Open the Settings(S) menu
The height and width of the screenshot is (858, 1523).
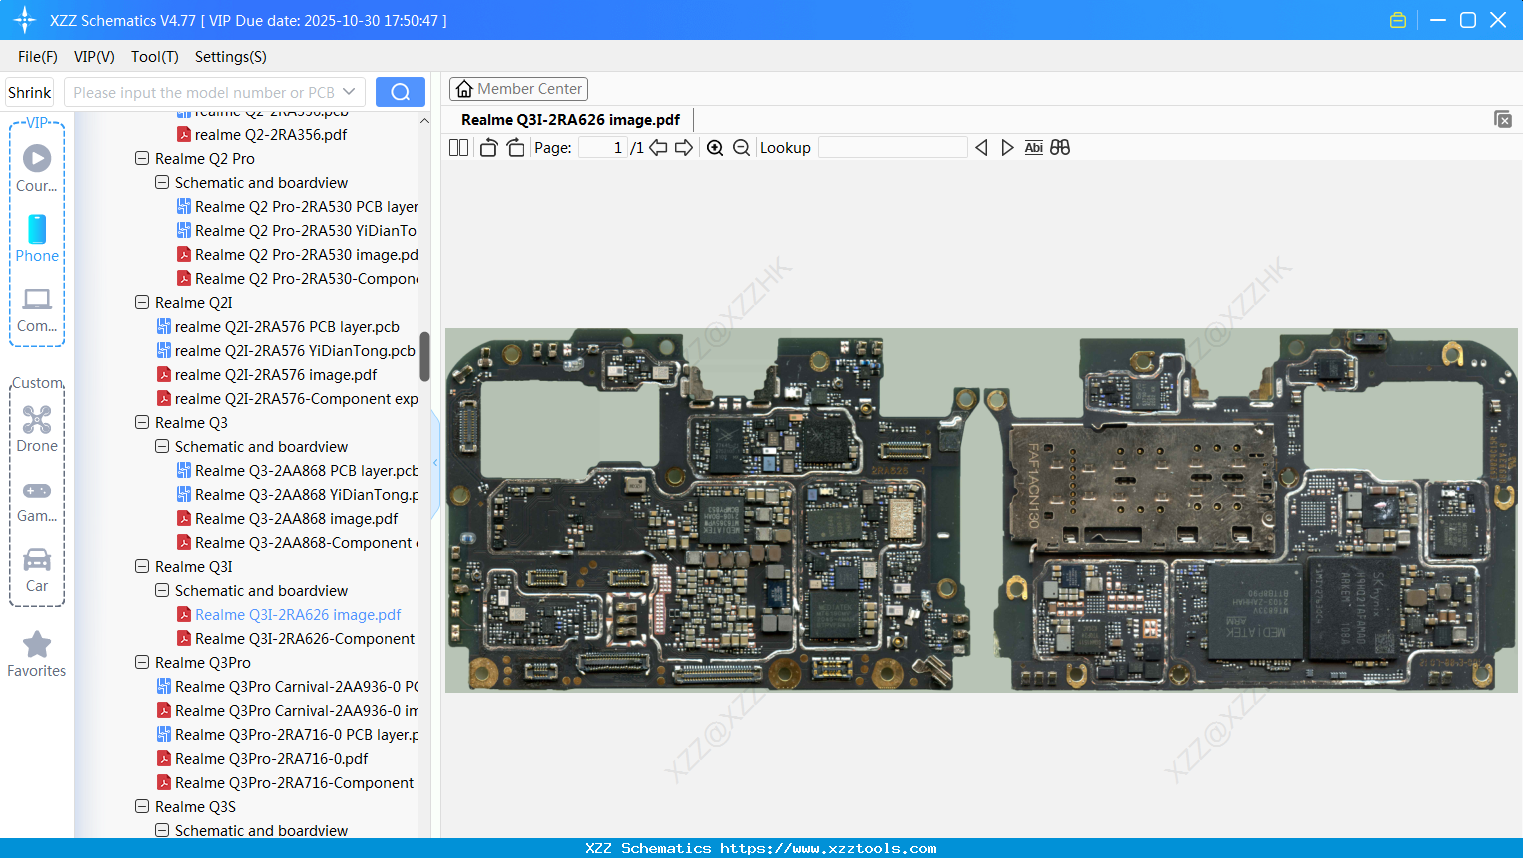230,57
